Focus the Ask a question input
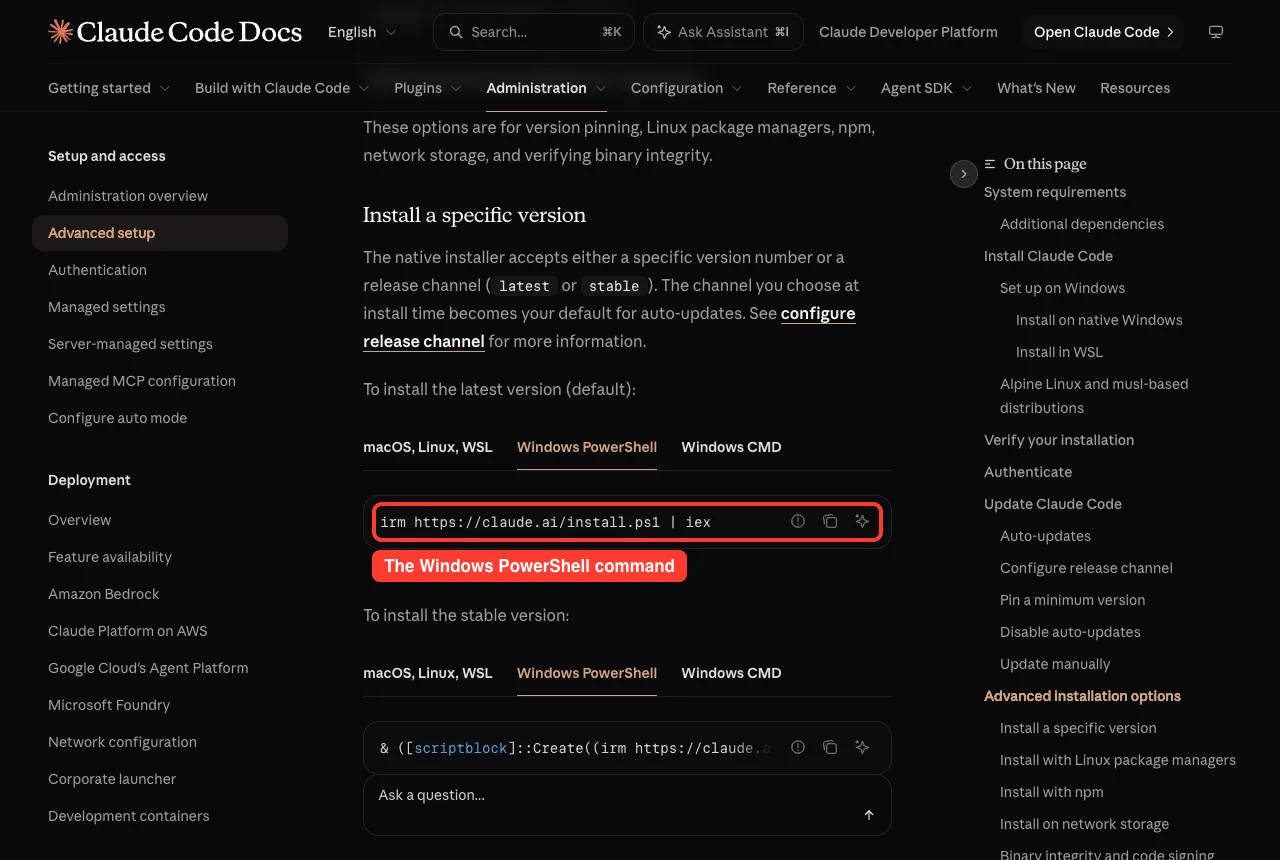The height and width of the screenshot is (860, 1280). coord(627,805)
